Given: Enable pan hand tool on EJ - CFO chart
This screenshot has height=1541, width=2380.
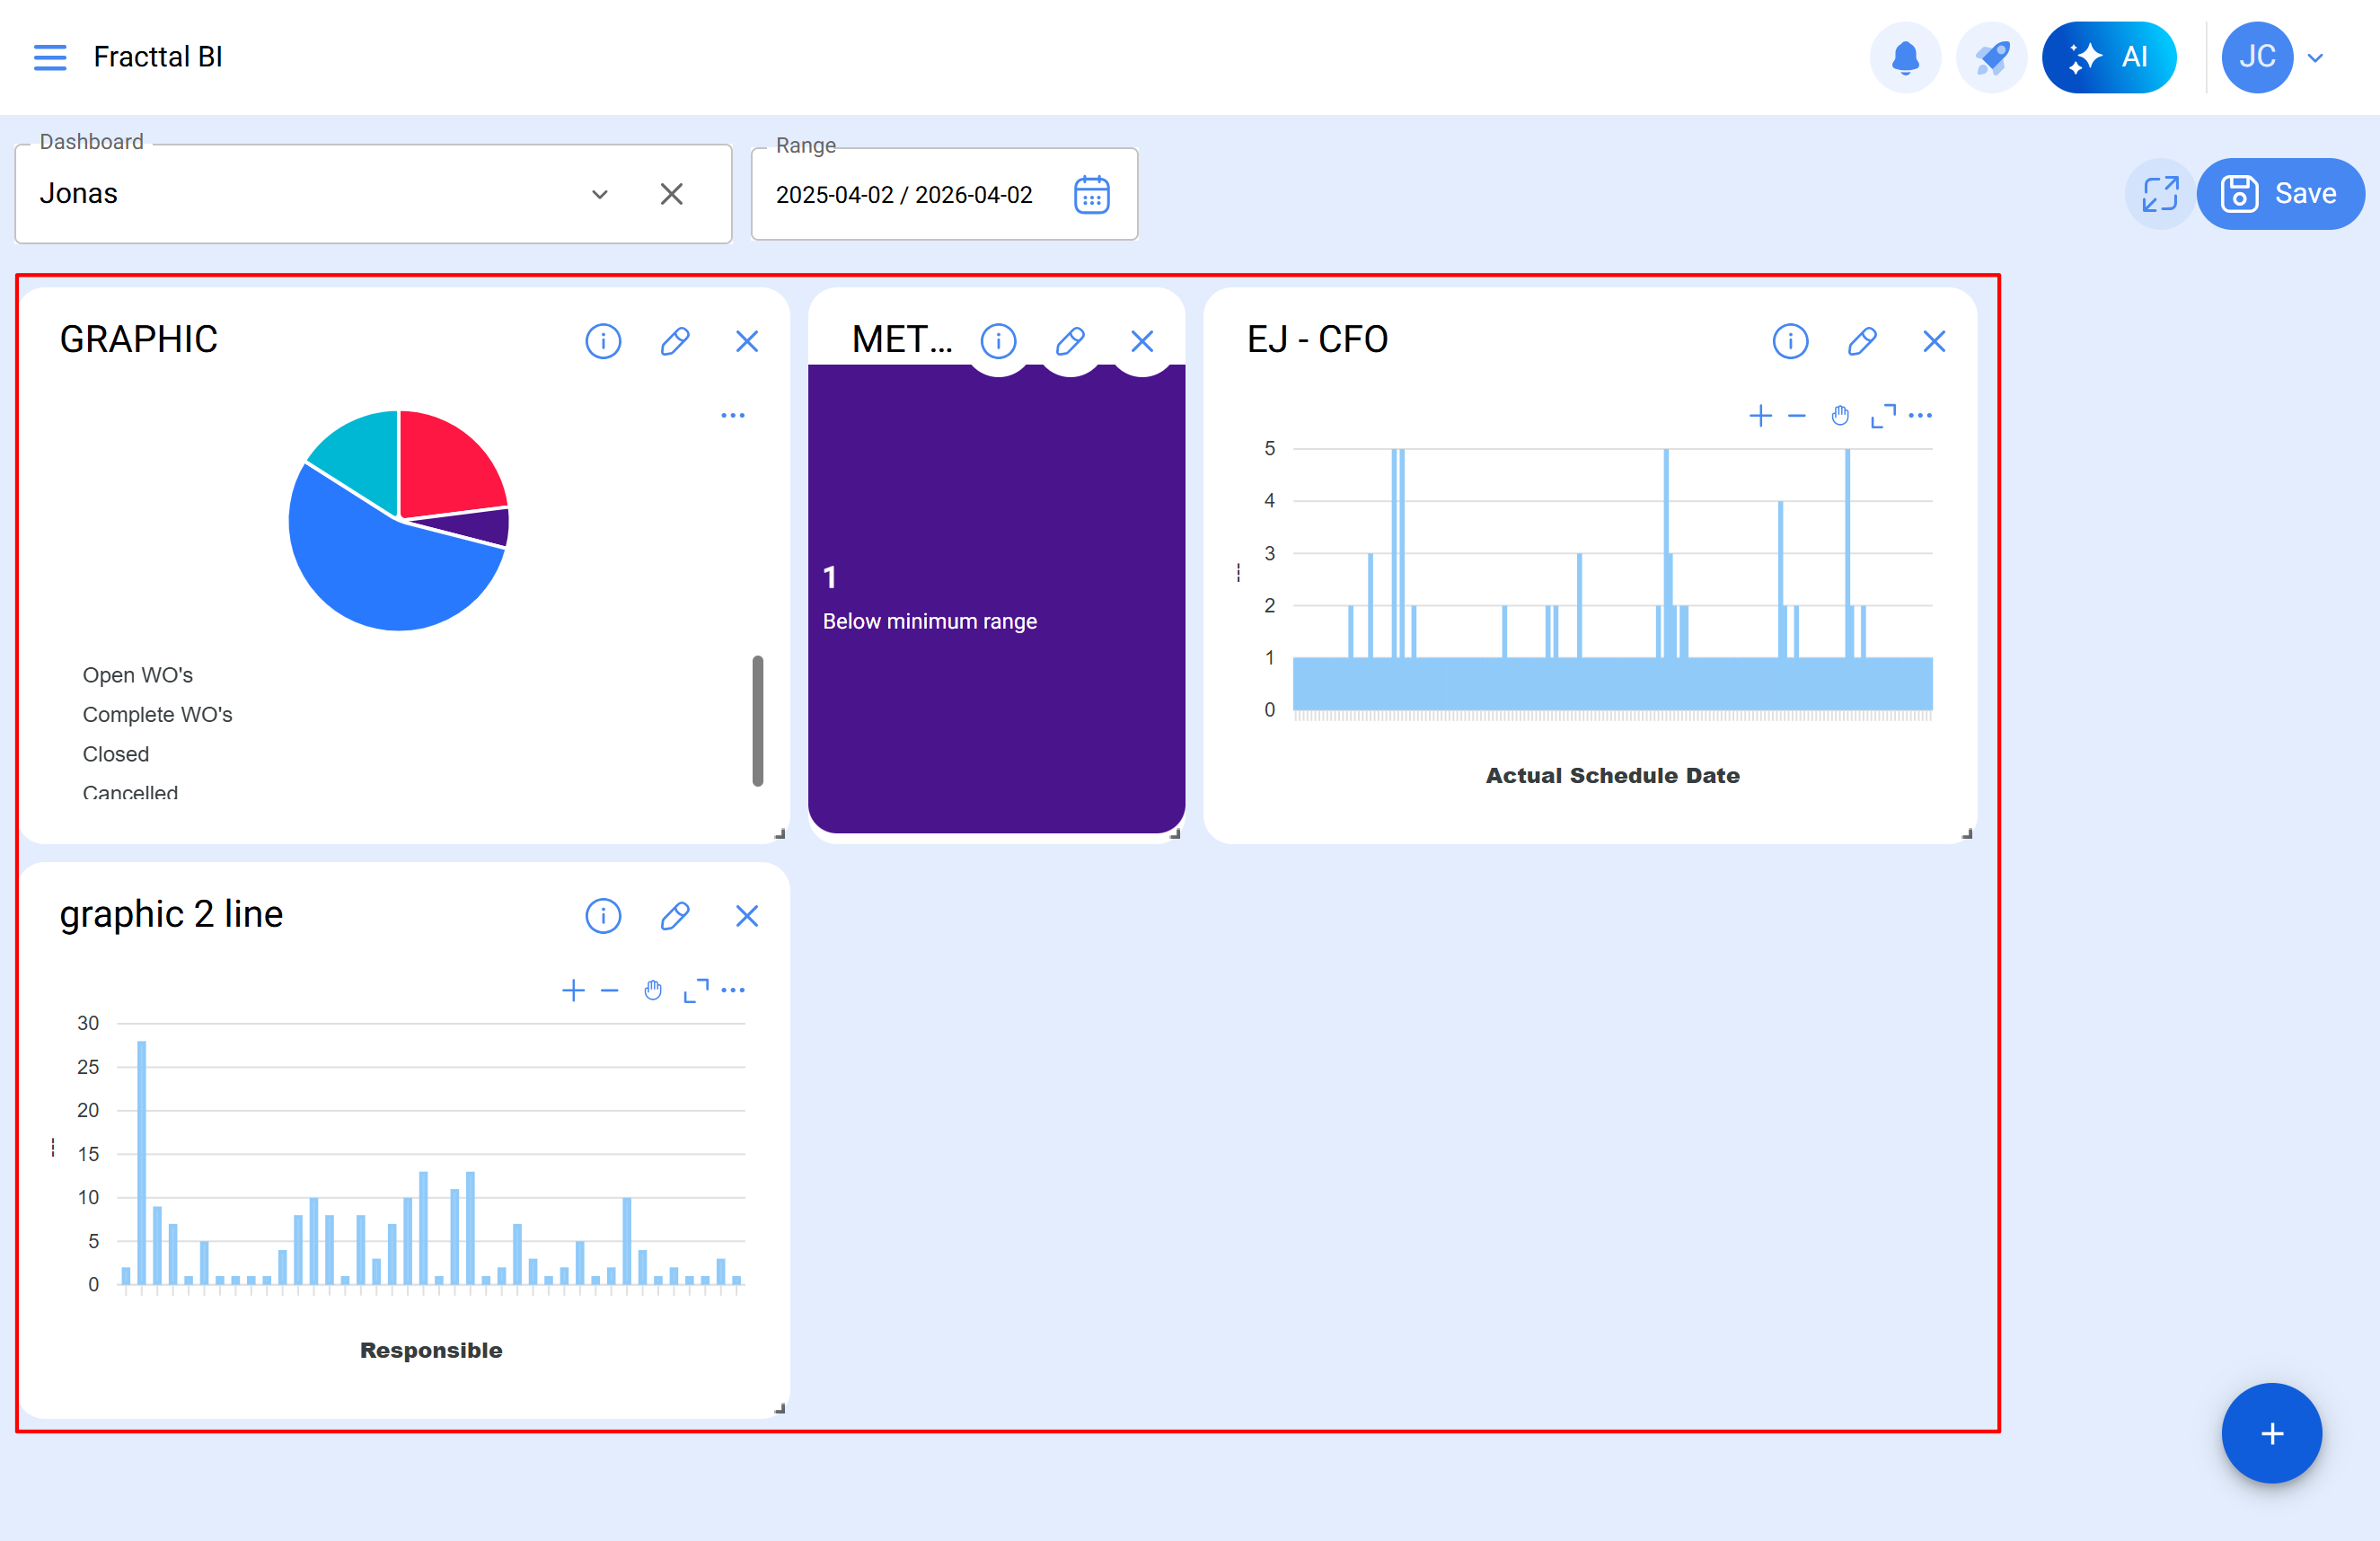Looking at the screenshot, I should coord(1840,415).
